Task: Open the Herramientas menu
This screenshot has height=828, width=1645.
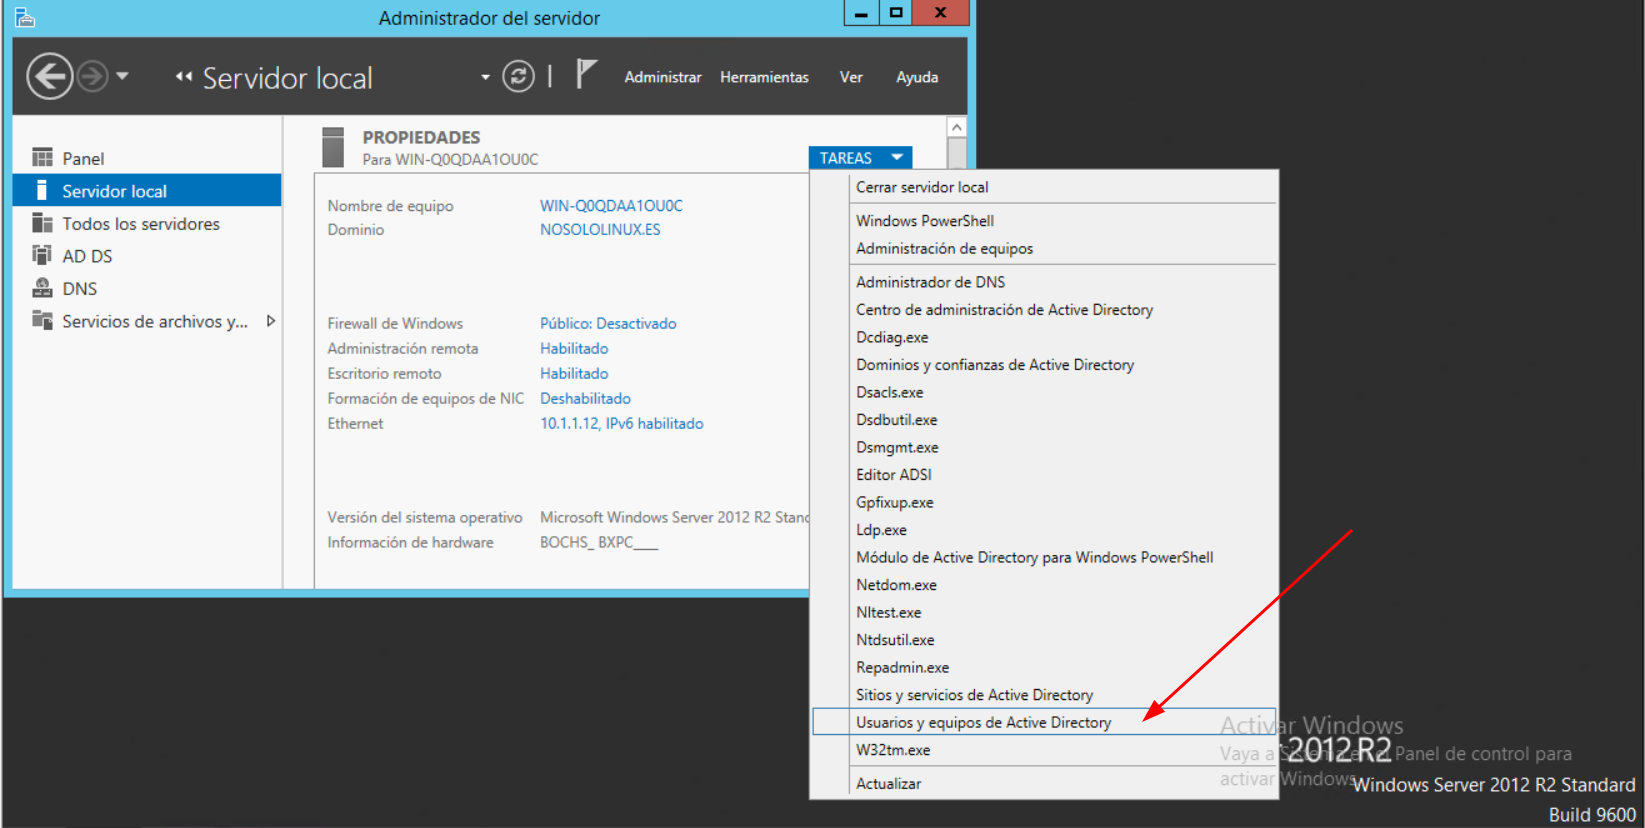Action: (x=764, y=77)
